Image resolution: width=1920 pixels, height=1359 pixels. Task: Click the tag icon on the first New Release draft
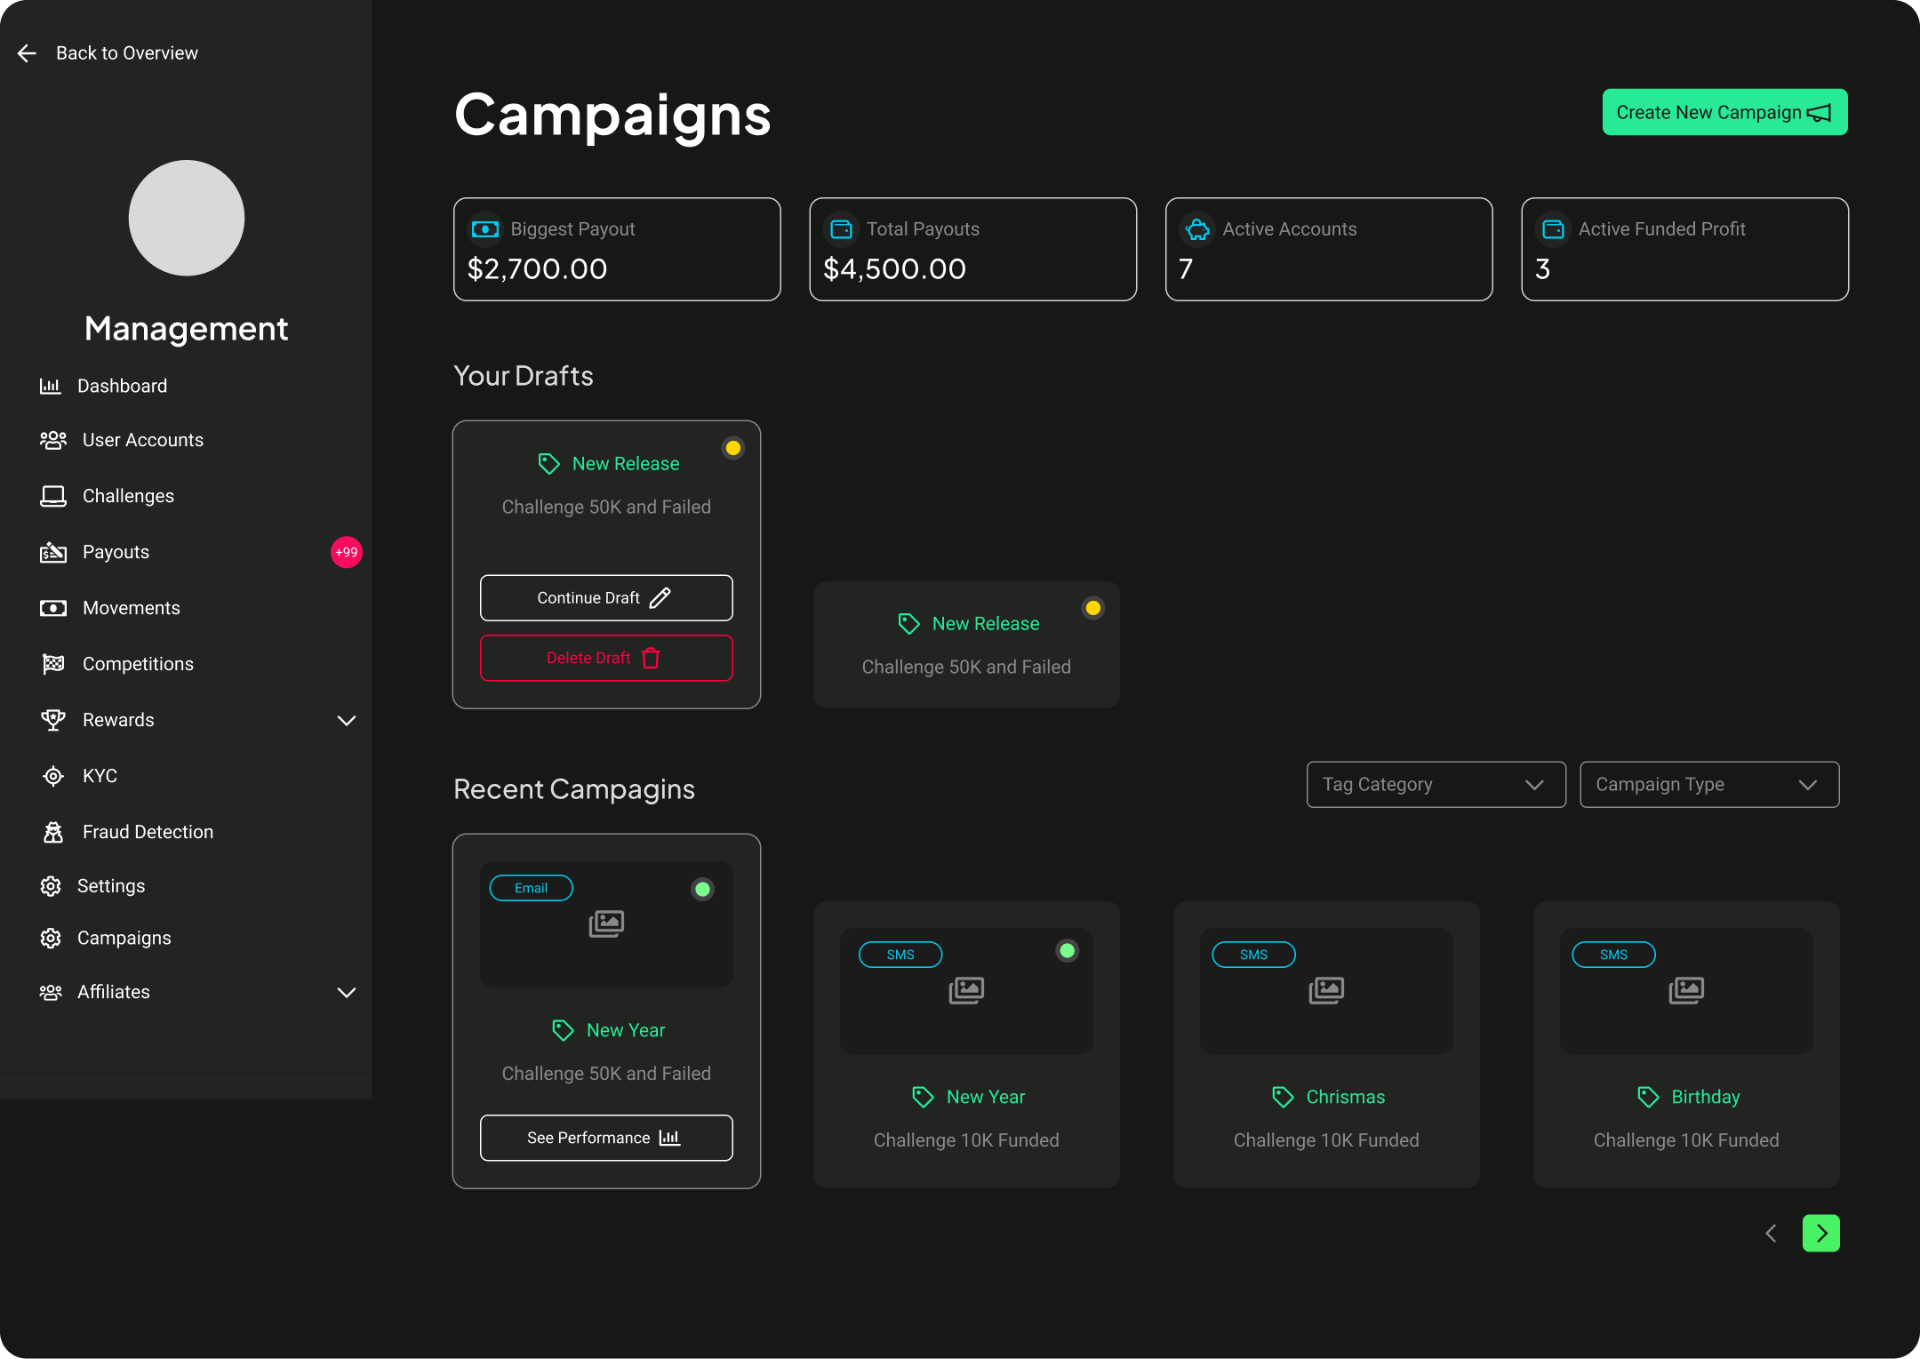pyautogui.click(x=549, y=464)
